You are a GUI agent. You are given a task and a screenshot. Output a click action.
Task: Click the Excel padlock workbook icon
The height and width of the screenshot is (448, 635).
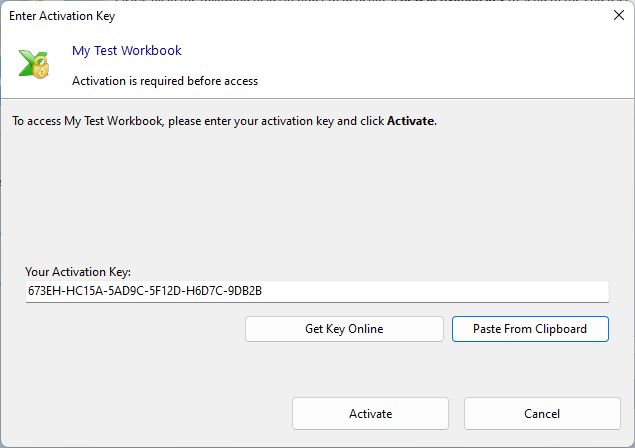[33, 65]
